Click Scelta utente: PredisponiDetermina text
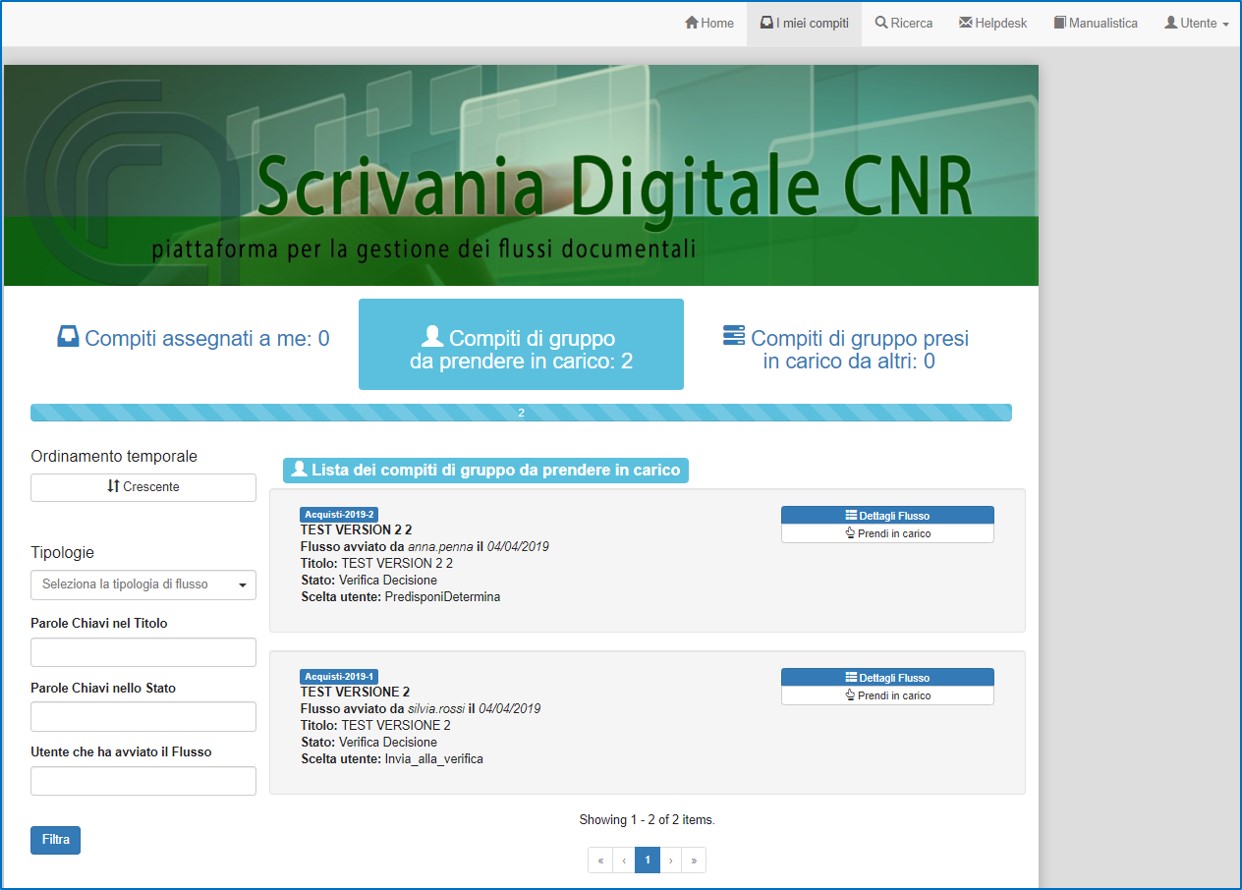Viewport: 1242px width, 890px height. [x=400, y=597]
